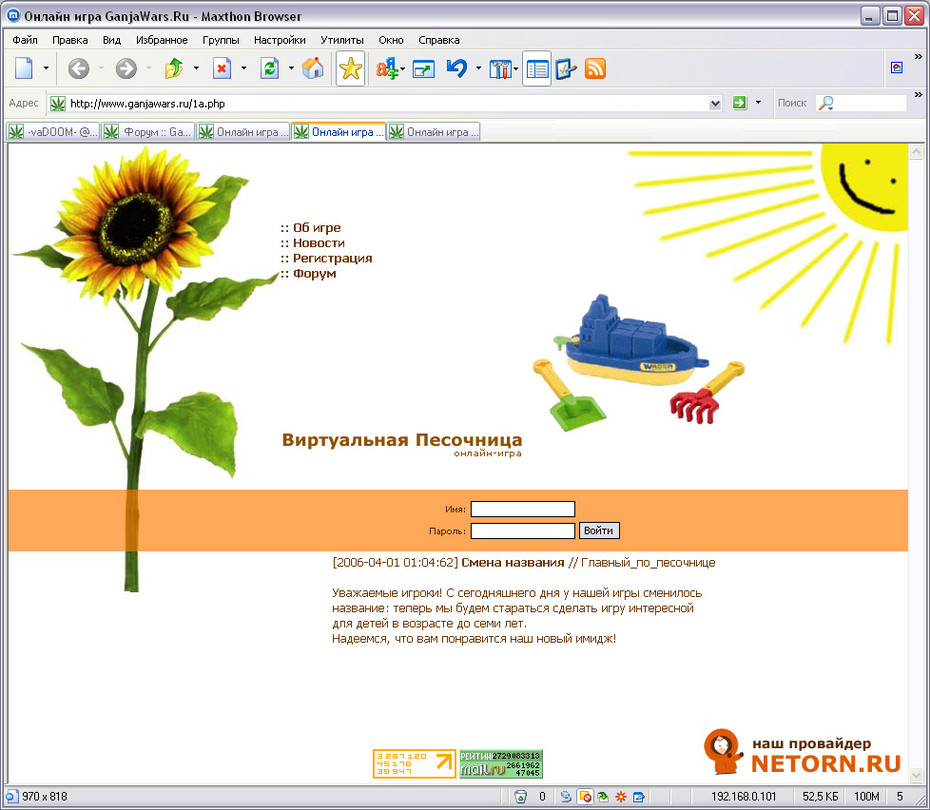Viewport: 930px width, 810px height.
Task: Open the tools/utilities toolbar icon
Action: tap(500, 69)
